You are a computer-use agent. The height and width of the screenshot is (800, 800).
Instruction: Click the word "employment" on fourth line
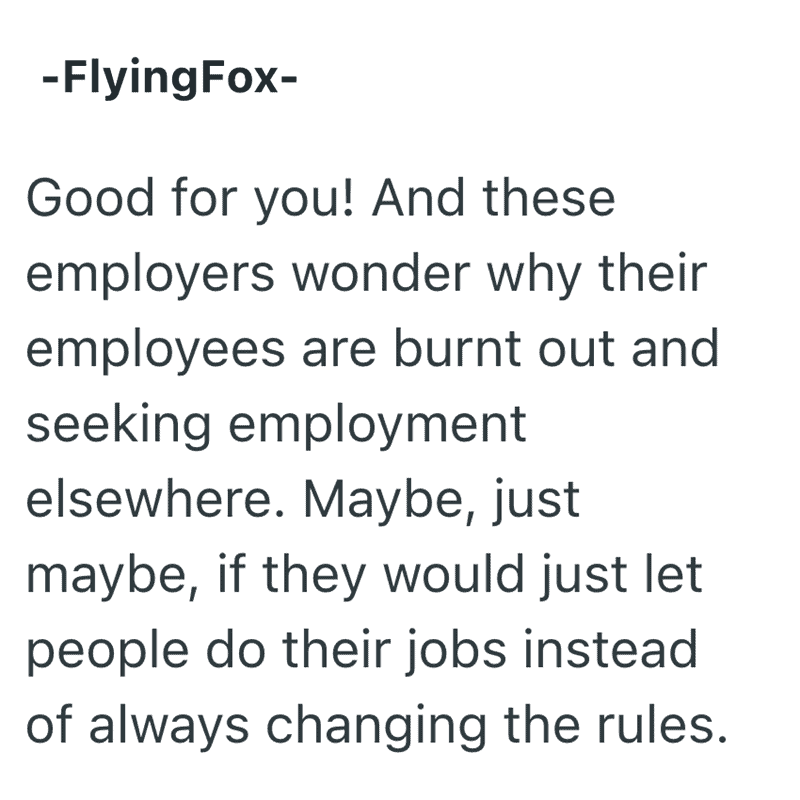(x=377, y=426)
